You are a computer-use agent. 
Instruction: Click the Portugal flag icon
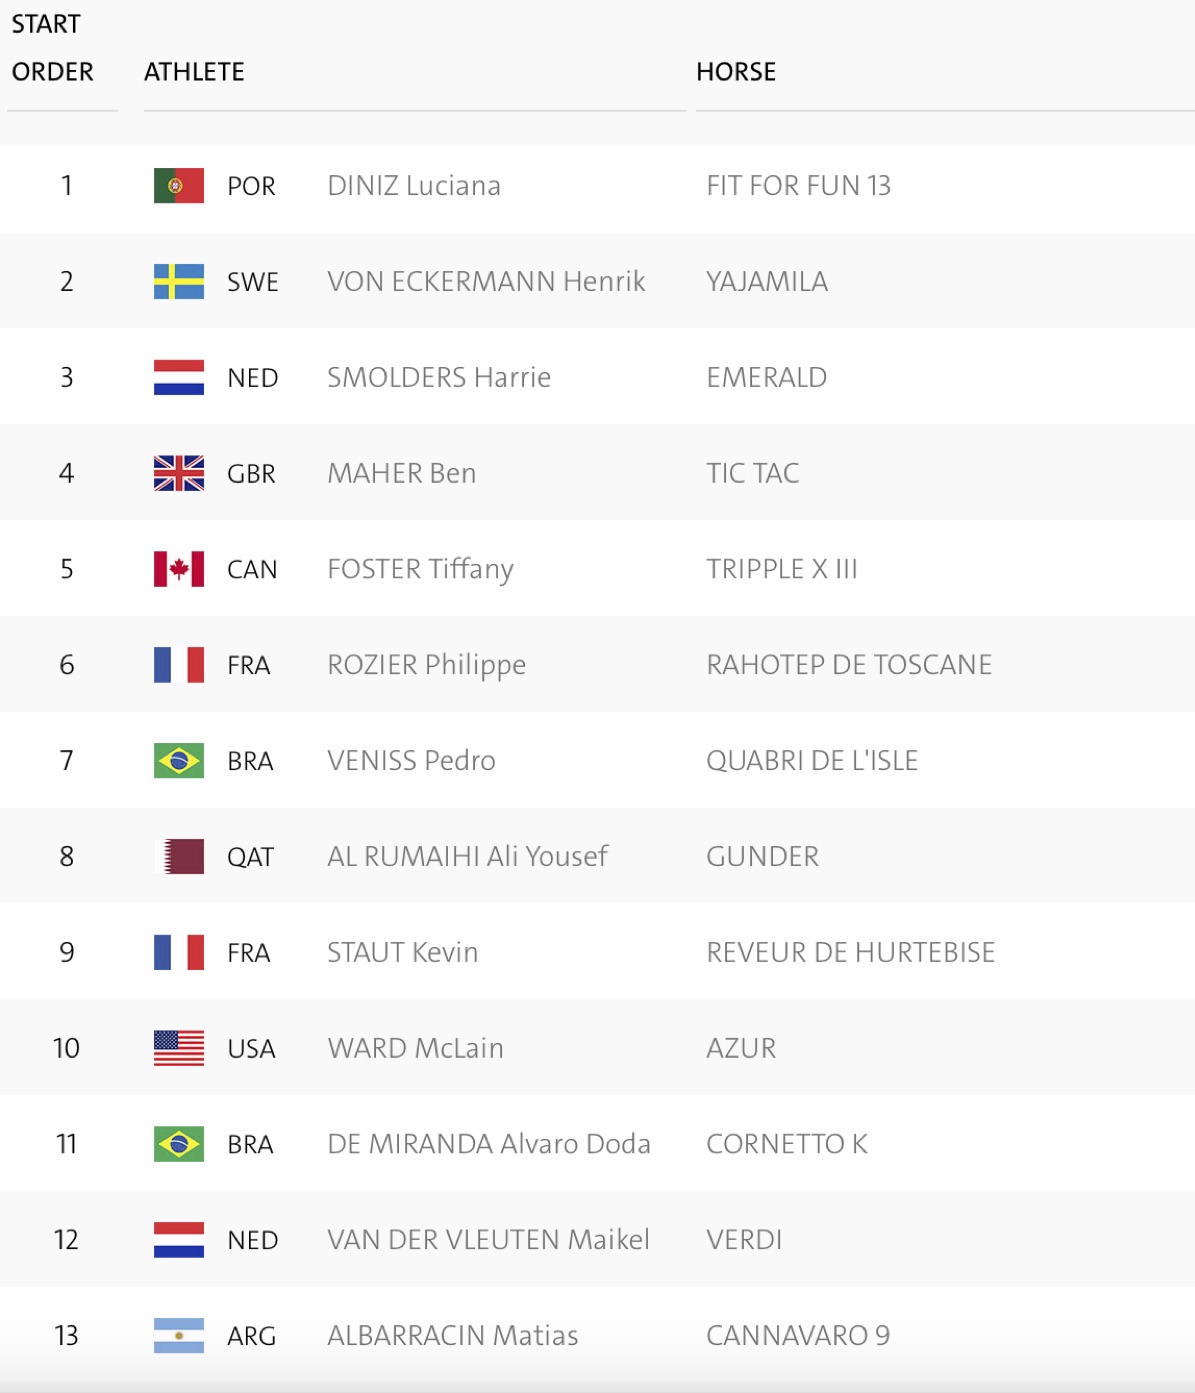[179, 186]
